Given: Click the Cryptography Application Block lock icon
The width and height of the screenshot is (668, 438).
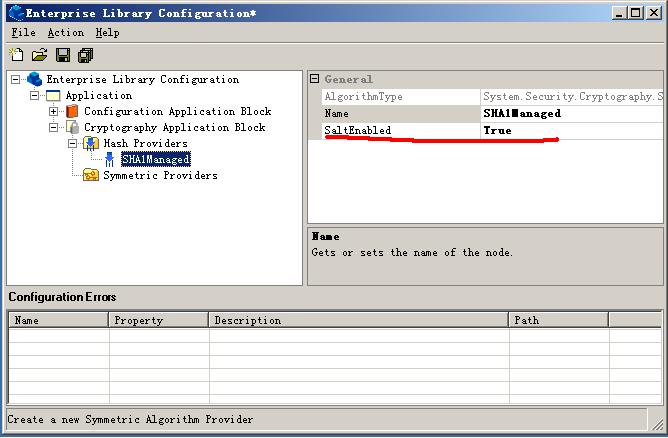Looking at the screenshot, I should tap(72, 128).
